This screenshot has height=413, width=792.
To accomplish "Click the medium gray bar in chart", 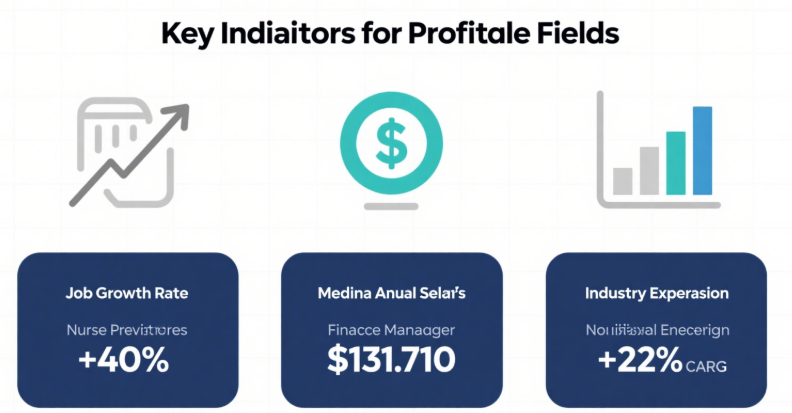I will coord(649,170).
